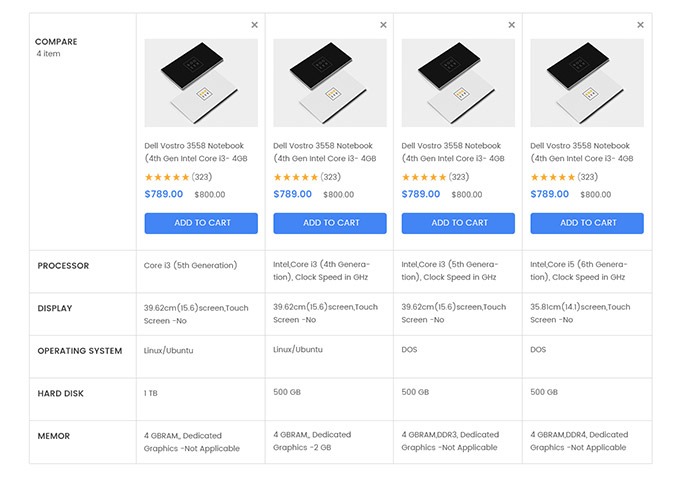The image size is (683, 481).
Task: Open third product's thumbnail image
Action: (x=458, y=83)
